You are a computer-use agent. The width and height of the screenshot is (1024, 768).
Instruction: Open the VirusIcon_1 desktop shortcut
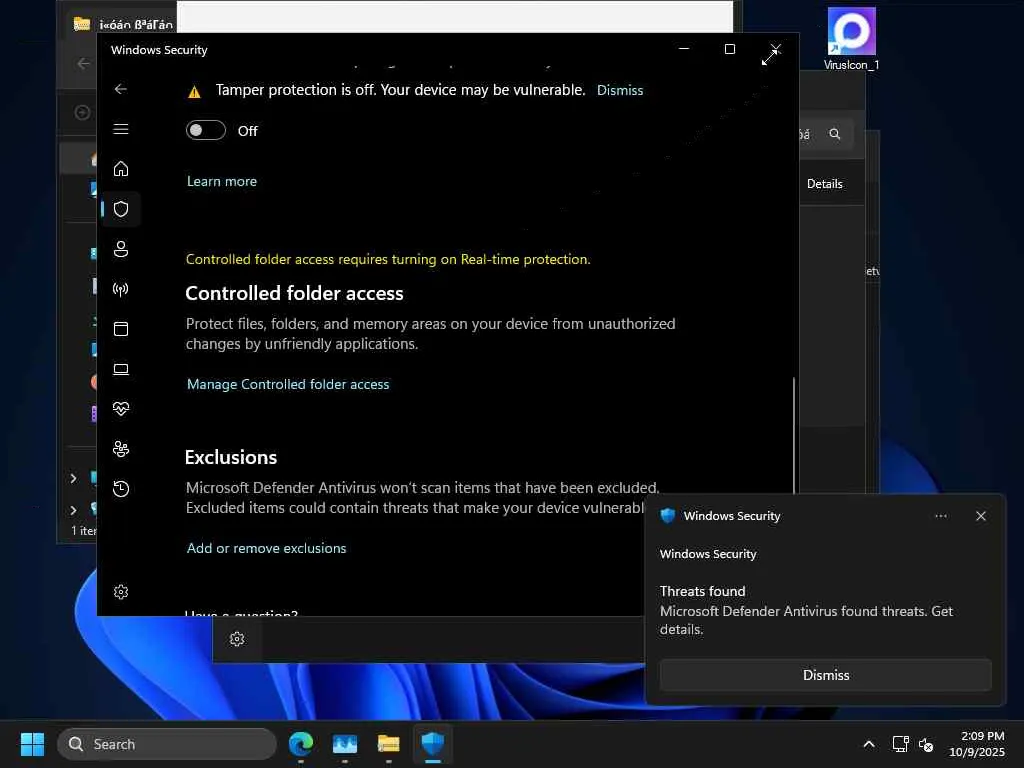coord(851,39)
